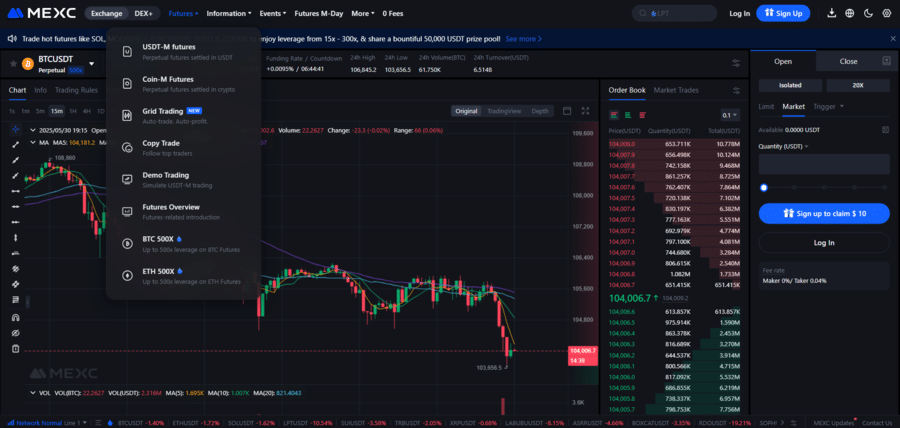Open ticker bar preferences icon
The image size is (900, 428).
click(736, 63)
